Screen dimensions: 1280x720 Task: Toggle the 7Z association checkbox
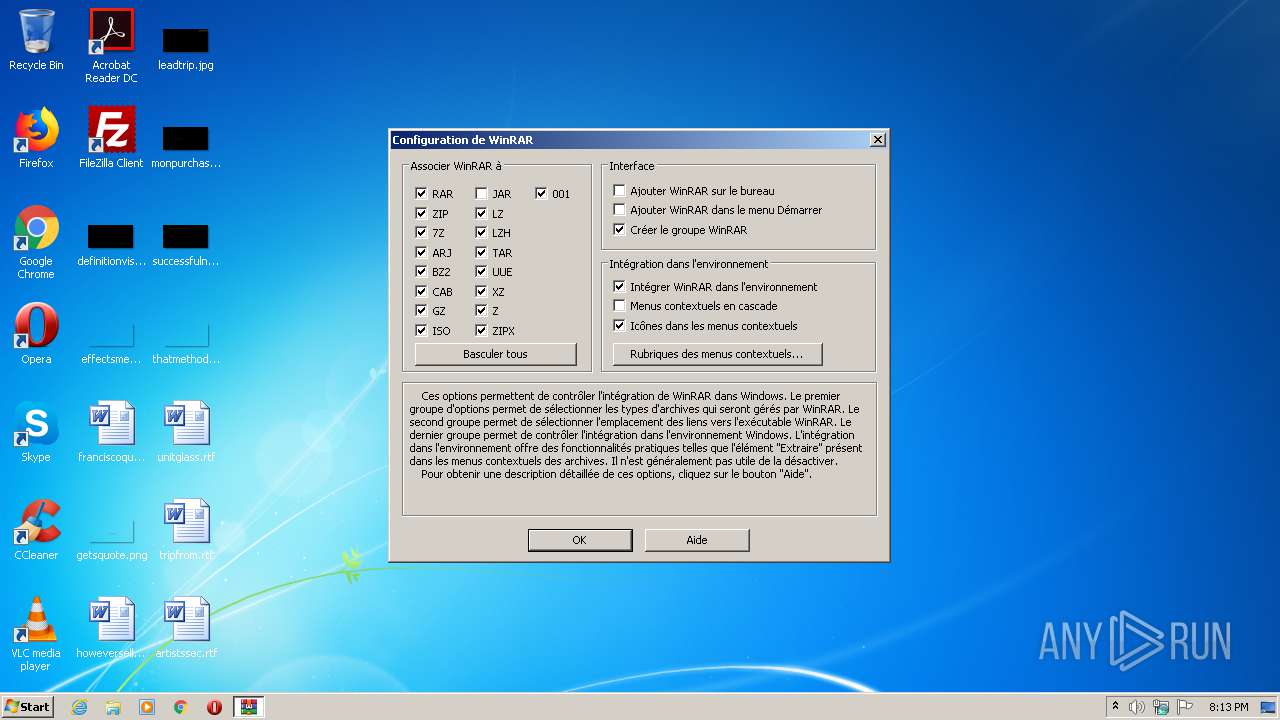421,233
